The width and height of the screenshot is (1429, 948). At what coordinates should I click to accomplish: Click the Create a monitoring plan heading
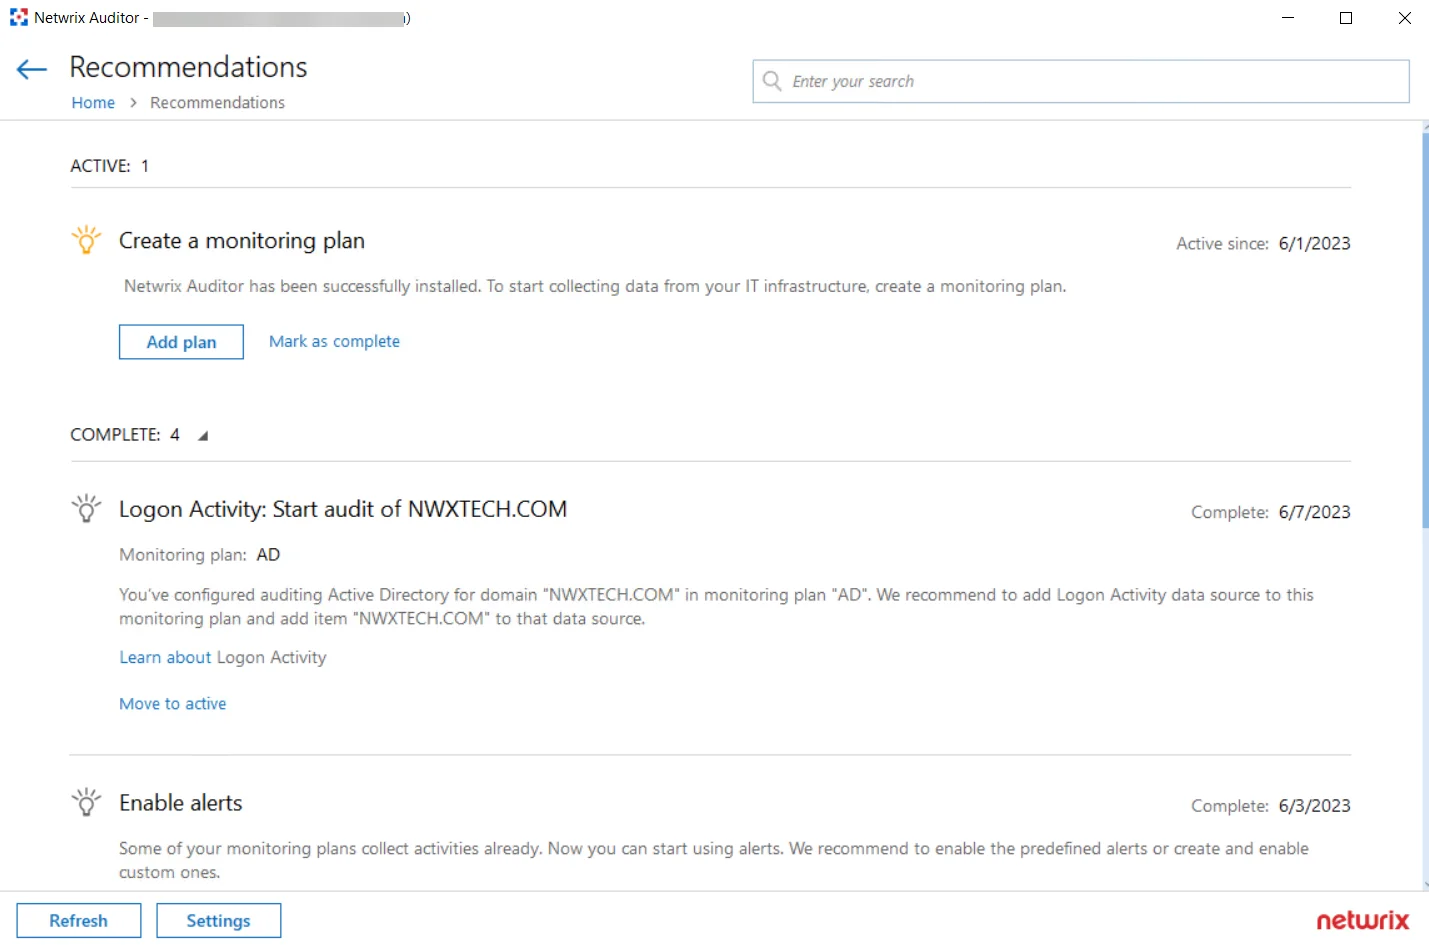pyautogui.click(x=242, y=241)
